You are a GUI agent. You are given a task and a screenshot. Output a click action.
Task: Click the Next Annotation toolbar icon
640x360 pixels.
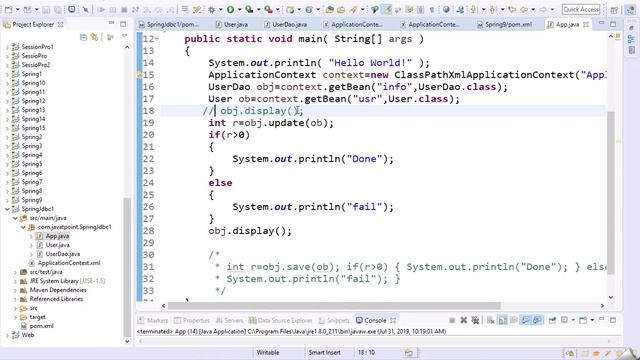[x=473, y=9]
